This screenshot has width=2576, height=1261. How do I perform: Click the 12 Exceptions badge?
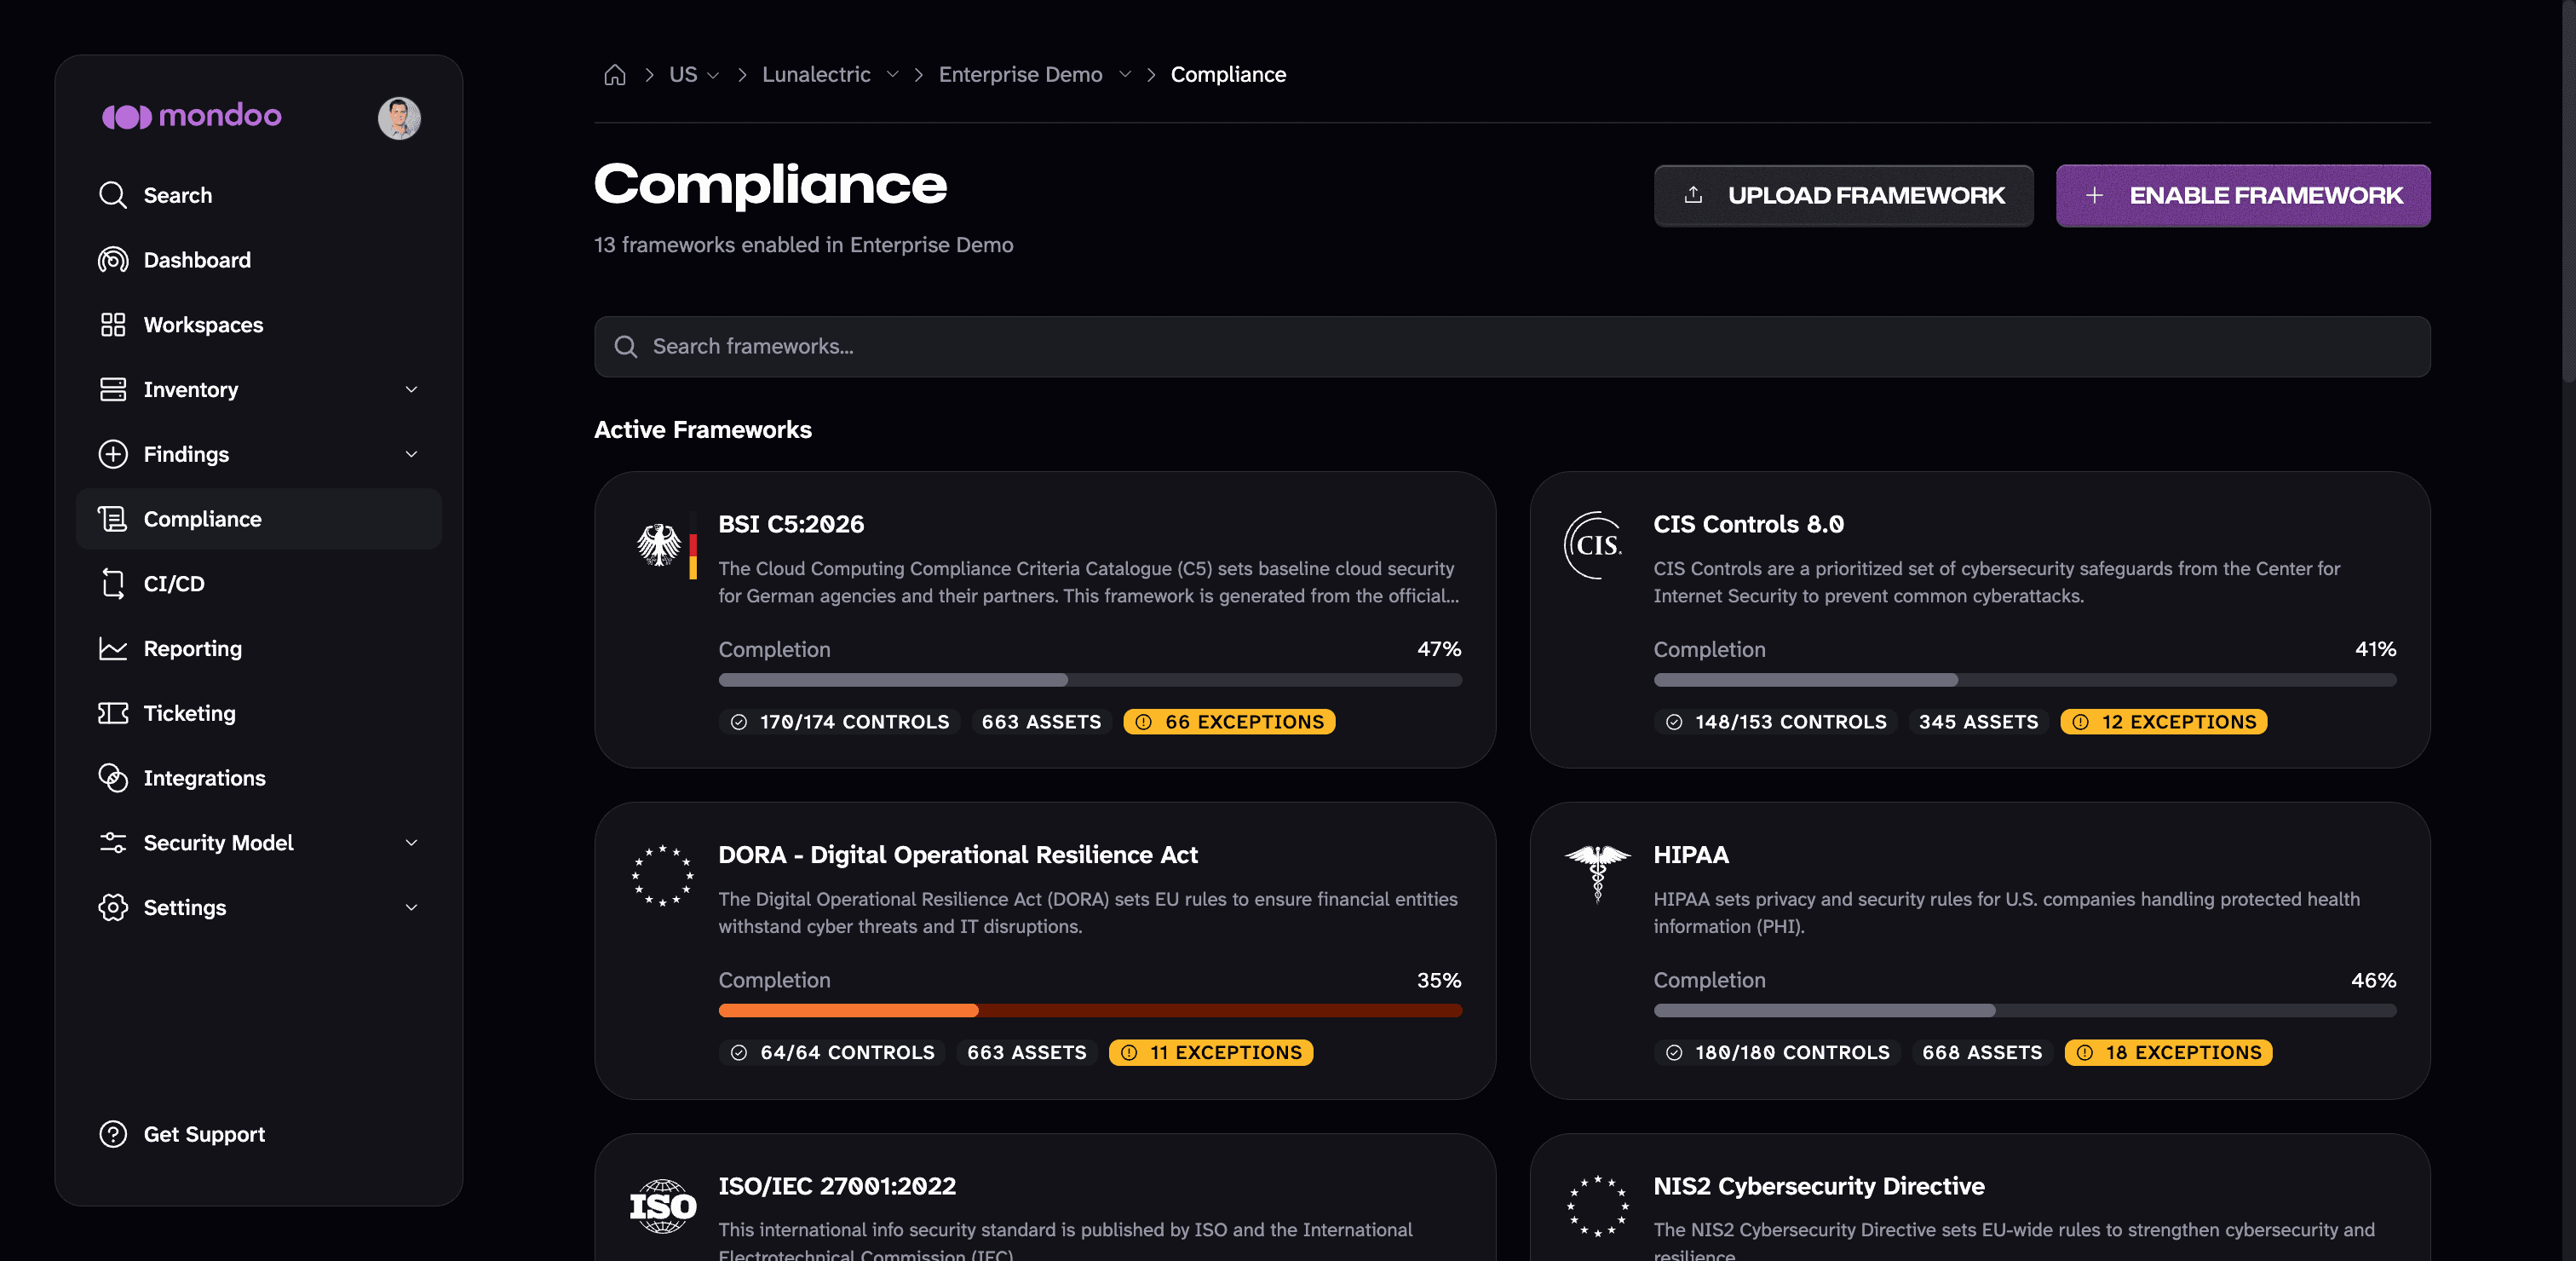[2163, 722]
